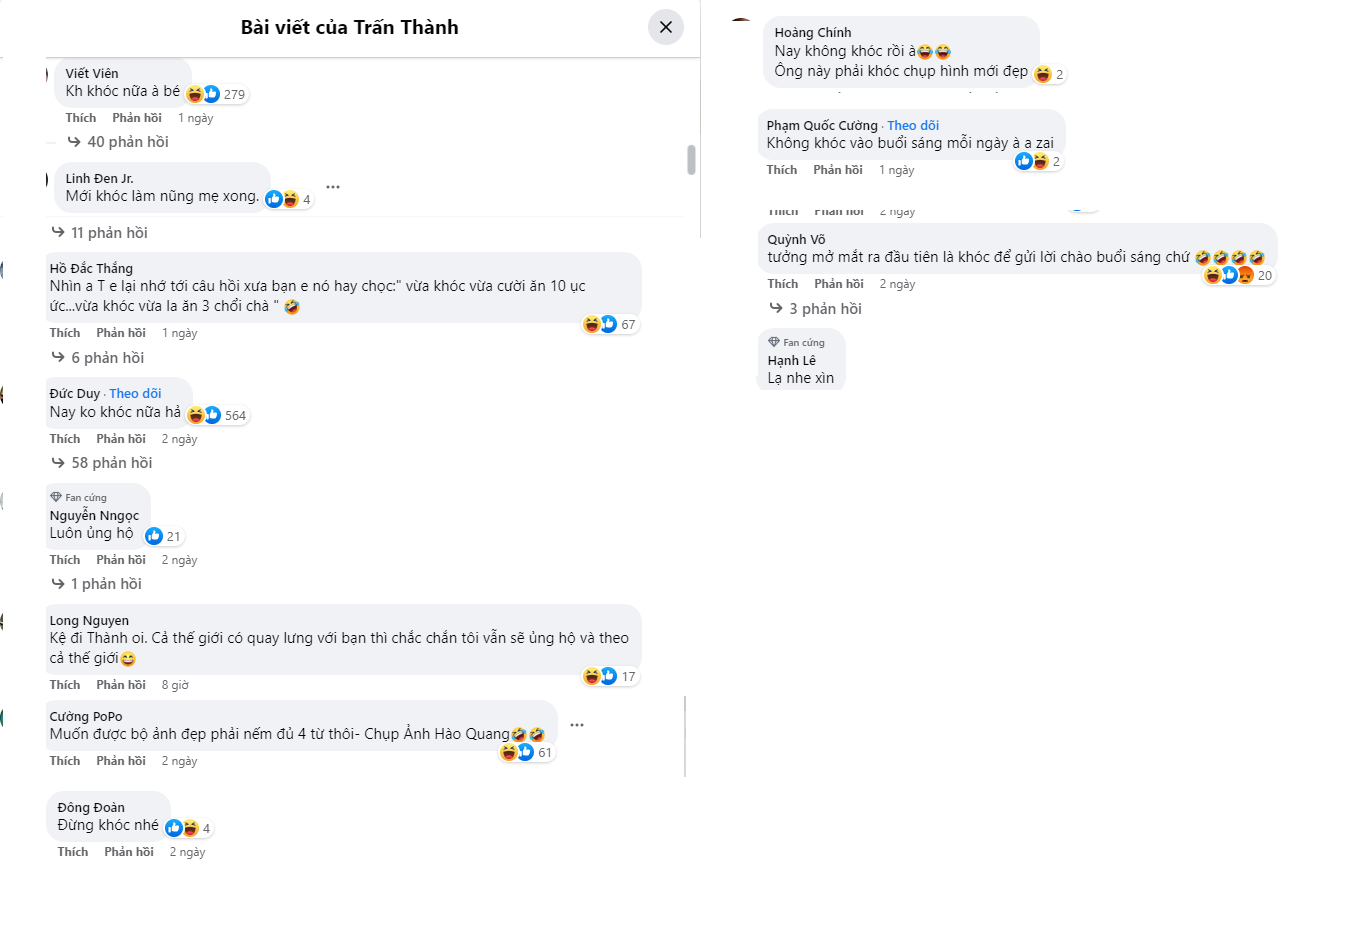Click the comments list scrollbar thumb
The height and width of the screenshot is (936, 1354).
click(x=691, y=160)
